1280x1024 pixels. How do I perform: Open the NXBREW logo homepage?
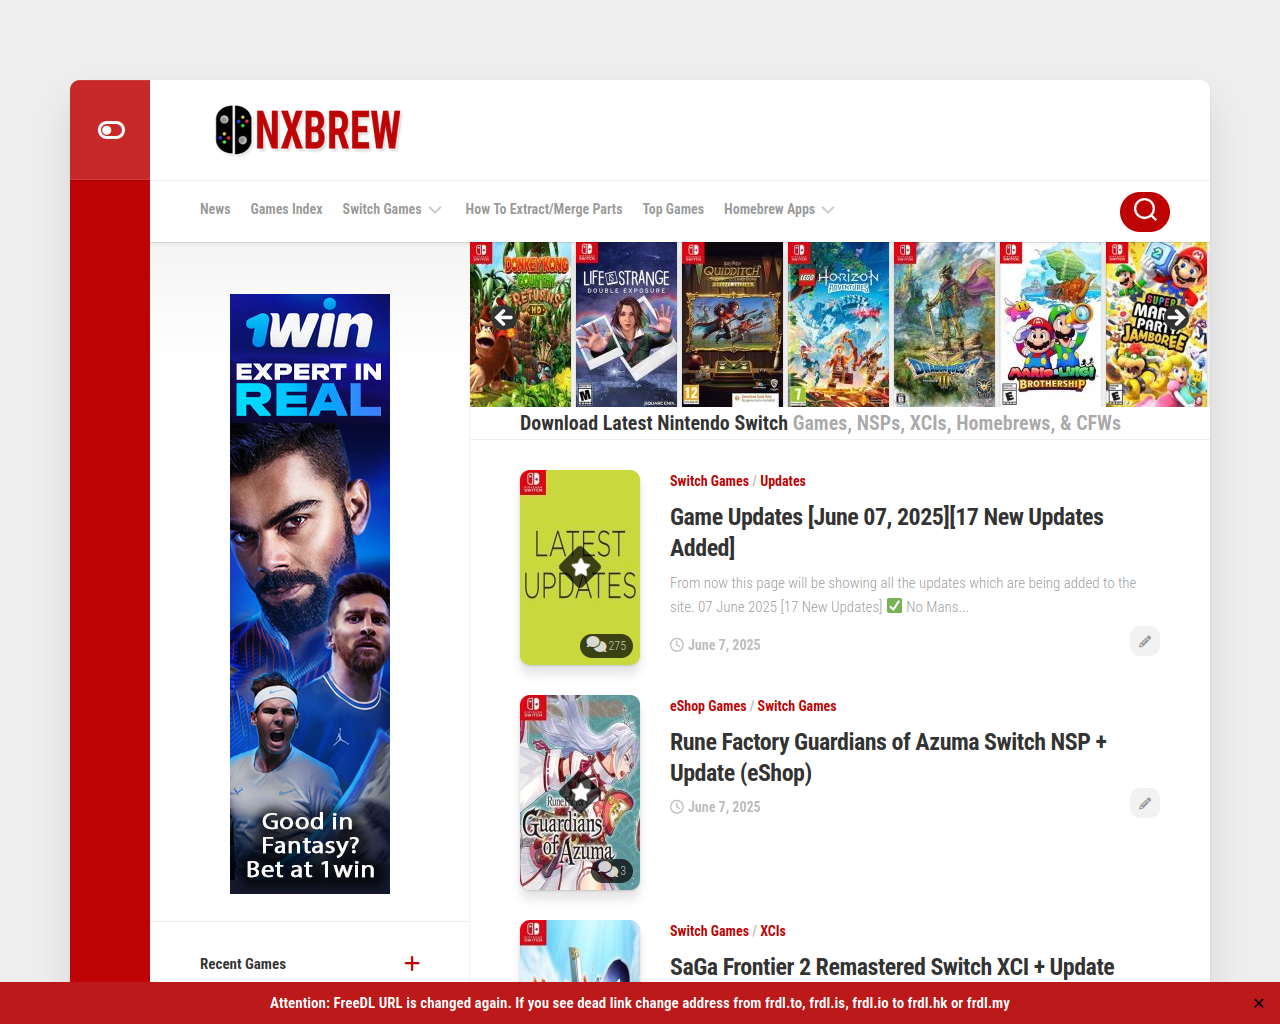(308, 130)
